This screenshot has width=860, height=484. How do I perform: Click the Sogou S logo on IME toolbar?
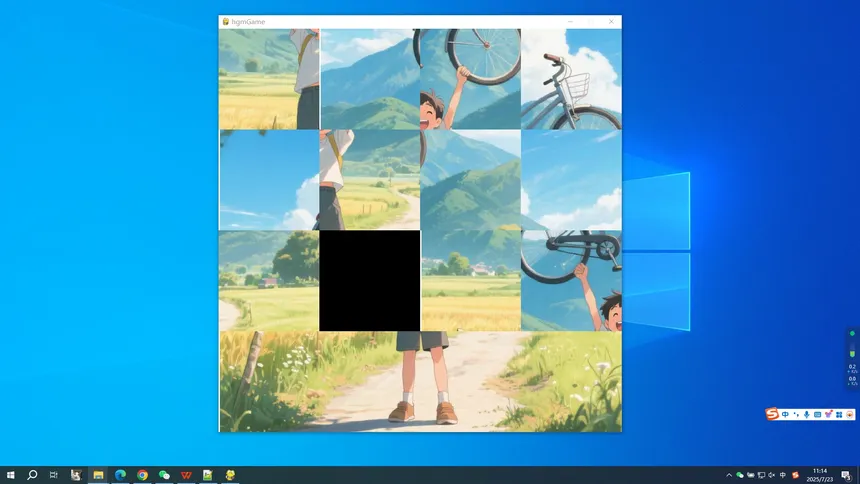pos(772,414)
